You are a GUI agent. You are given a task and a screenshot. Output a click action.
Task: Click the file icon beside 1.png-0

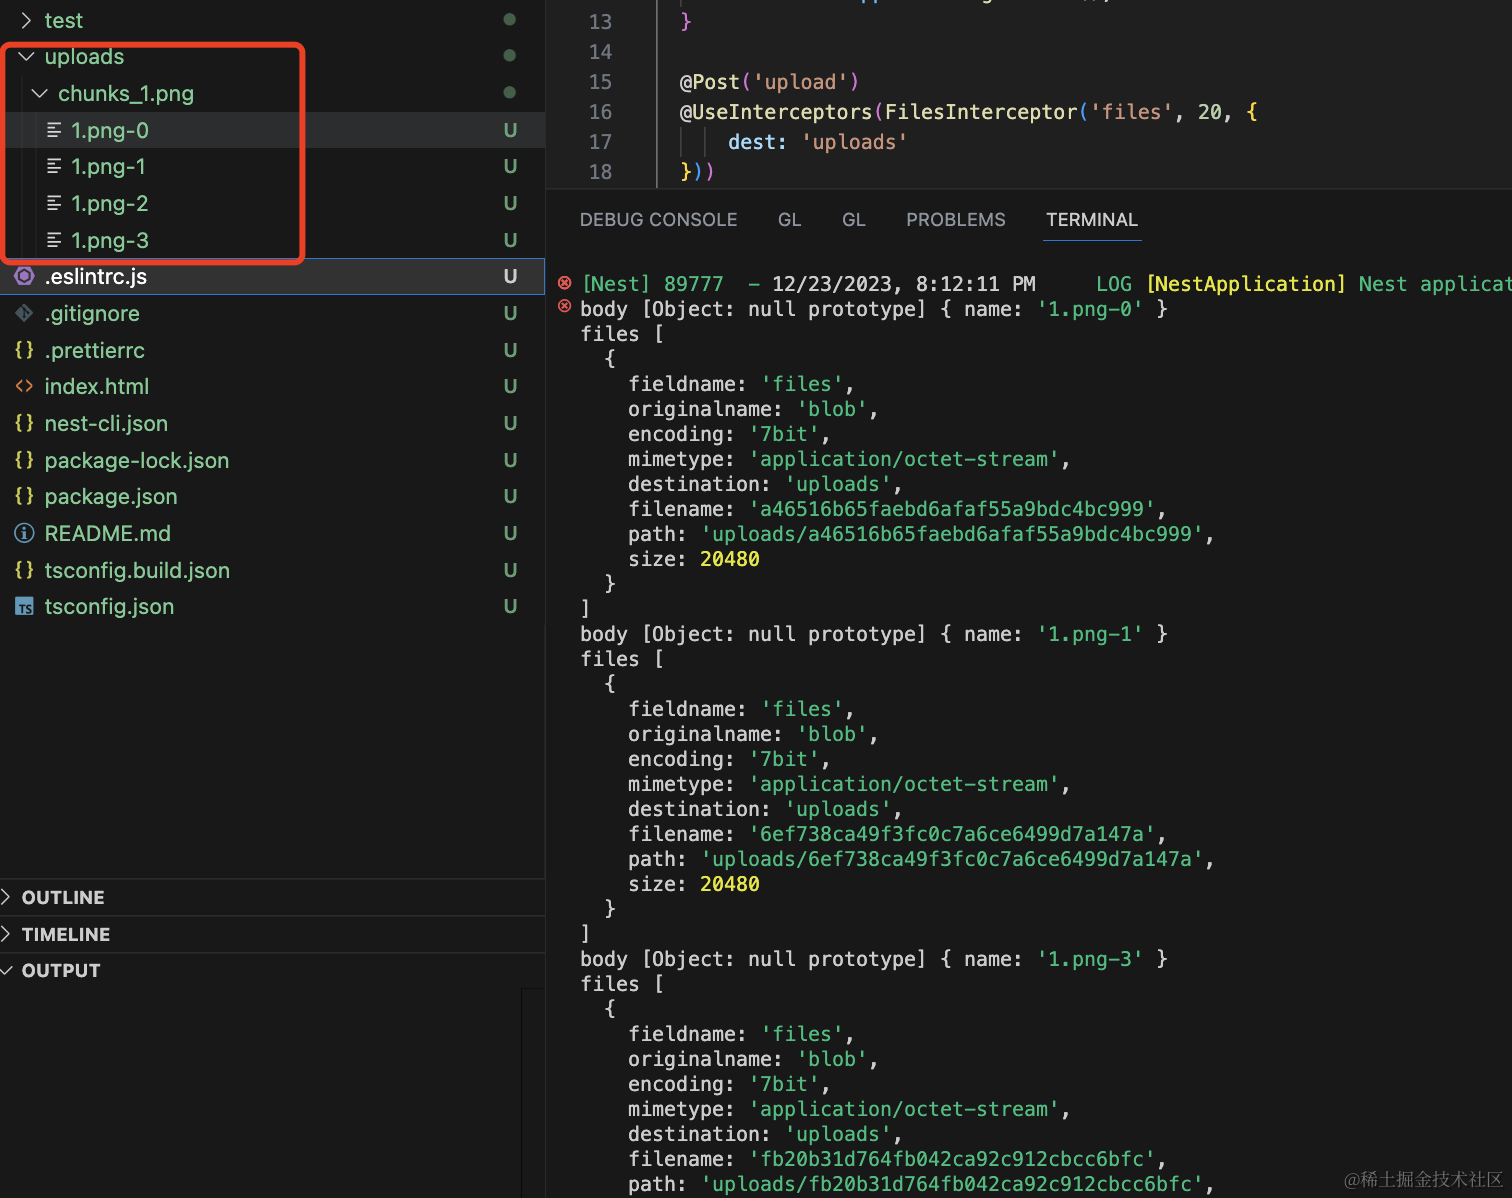54,130
